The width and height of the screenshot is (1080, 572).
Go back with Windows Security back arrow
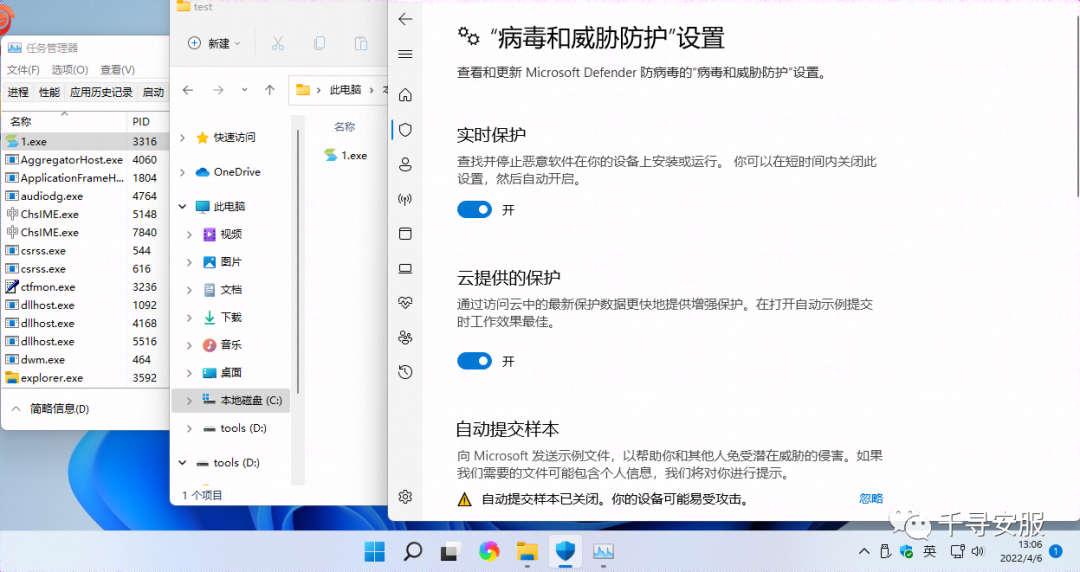pos(406,19)
